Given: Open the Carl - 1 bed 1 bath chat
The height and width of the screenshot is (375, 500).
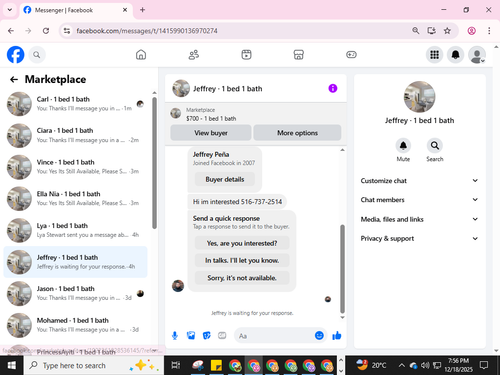Looking at the screenshot, I should [x=76, y=104].
